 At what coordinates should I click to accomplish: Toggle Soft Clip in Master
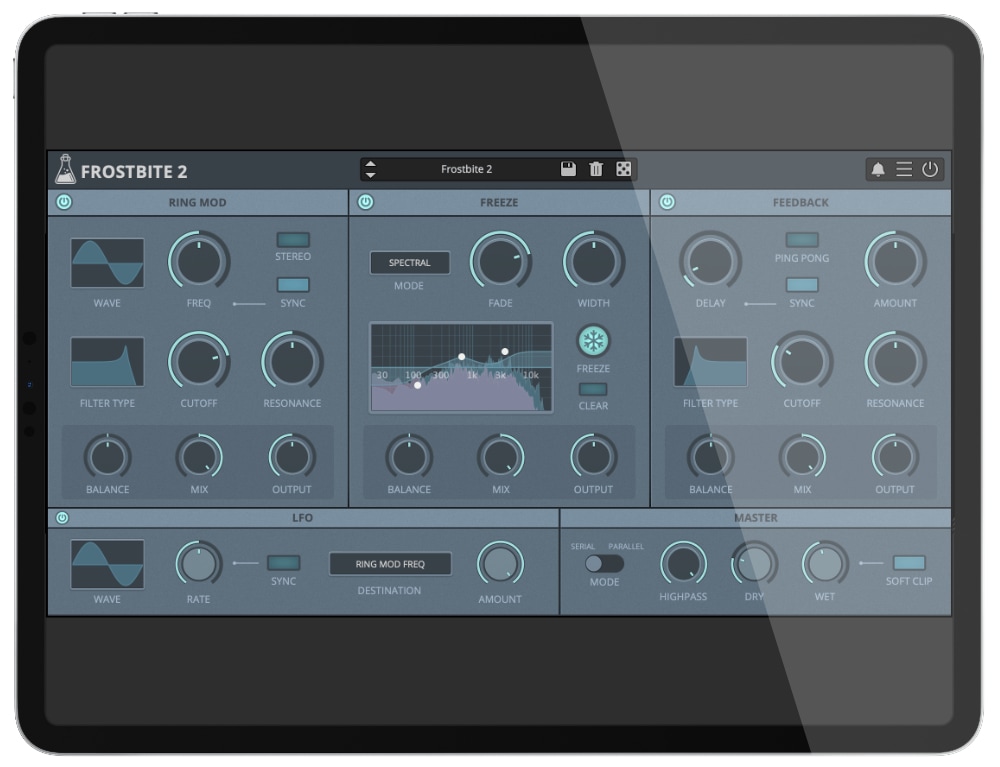click(x=909, y=562)
